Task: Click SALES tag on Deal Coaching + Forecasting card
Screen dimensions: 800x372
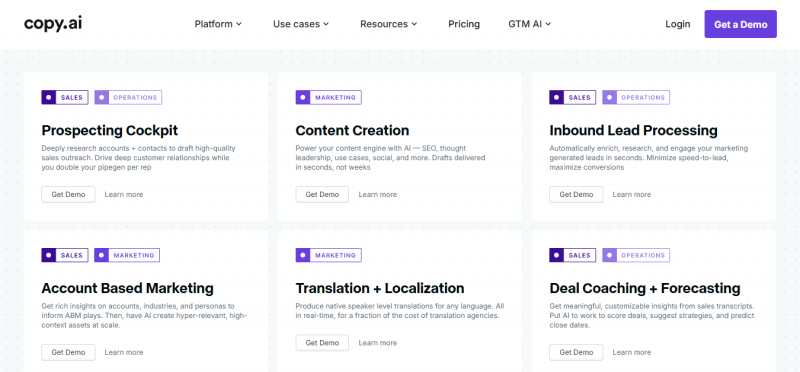Action: tap(572, 255)
